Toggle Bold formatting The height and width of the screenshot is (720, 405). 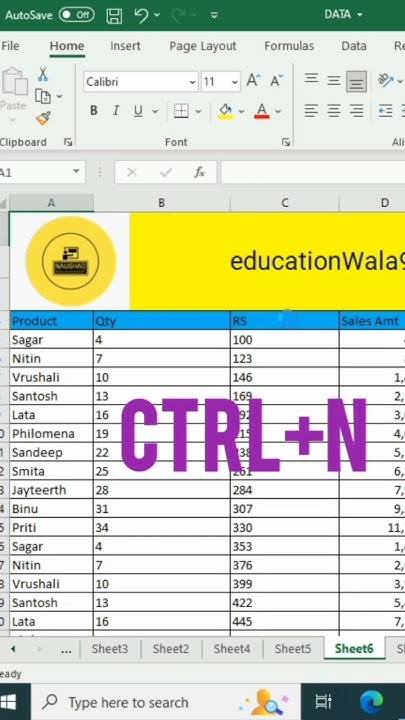coord(94,111)
